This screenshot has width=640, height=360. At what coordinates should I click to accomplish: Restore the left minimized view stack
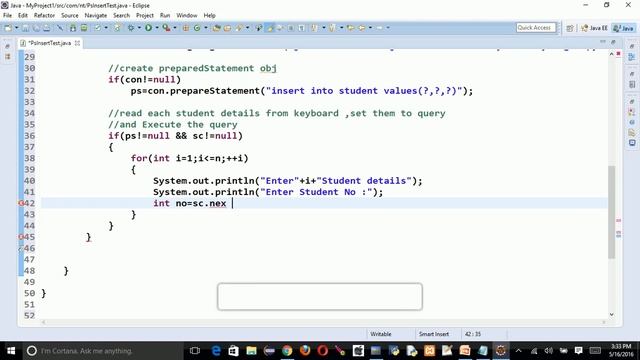point(7,47)
